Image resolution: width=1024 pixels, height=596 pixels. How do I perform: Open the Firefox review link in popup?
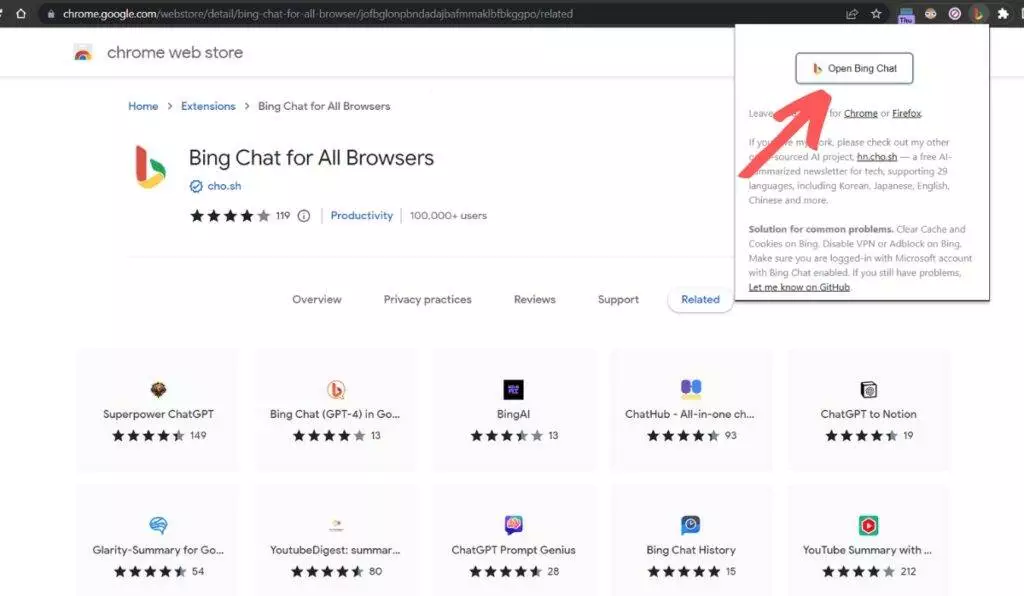(906, 114)
